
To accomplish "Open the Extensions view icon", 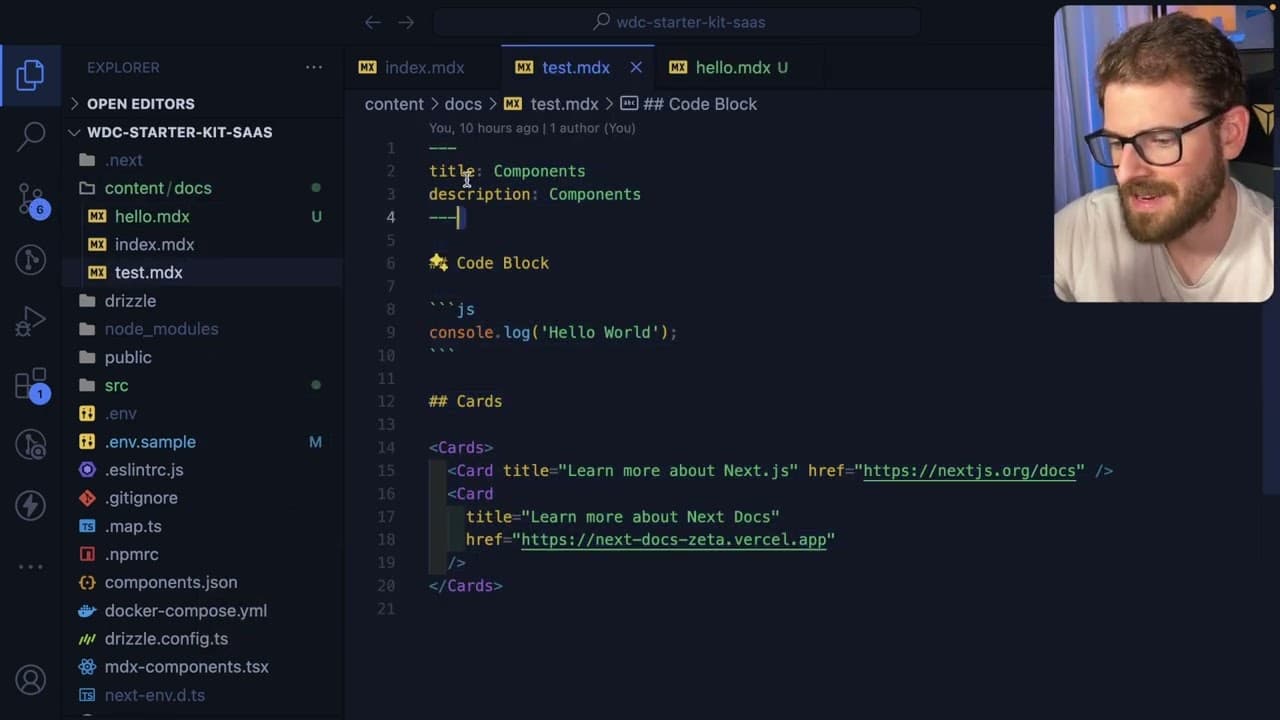I will click(30, 384).
